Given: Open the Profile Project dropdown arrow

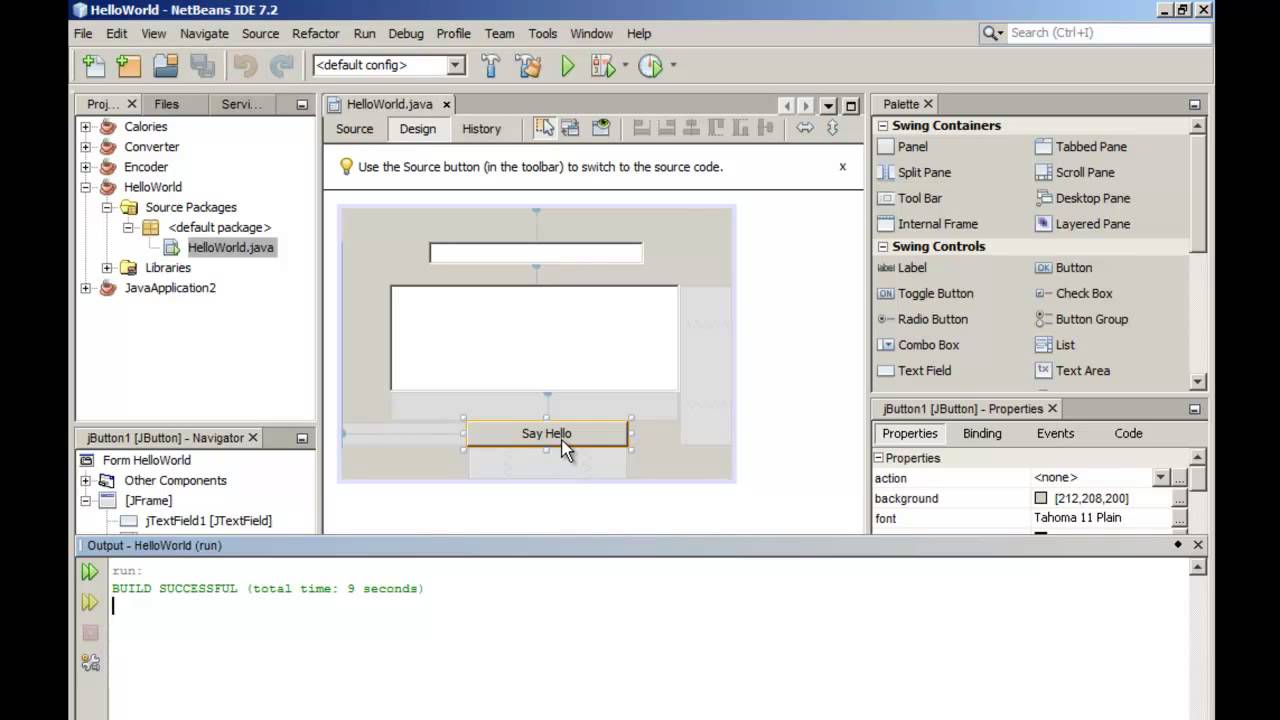Looking at the screenshot, I should click(673, 66).
